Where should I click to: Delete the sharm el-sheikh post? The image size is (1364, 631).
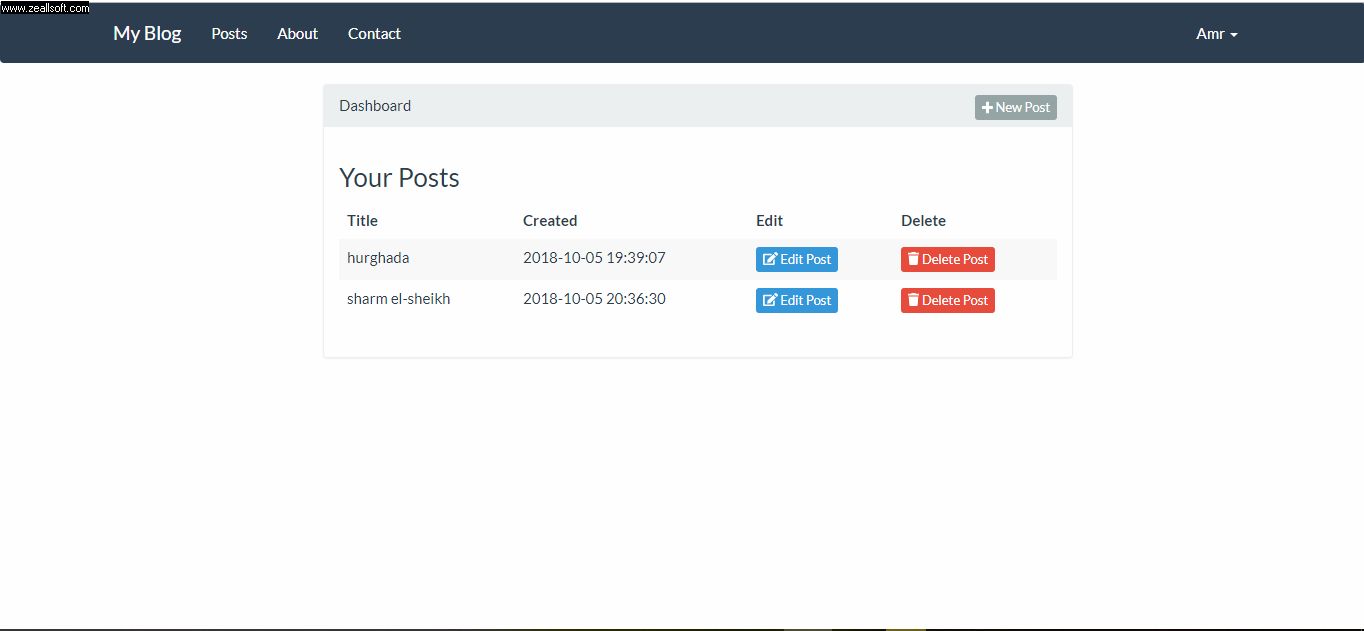point(948,300)
